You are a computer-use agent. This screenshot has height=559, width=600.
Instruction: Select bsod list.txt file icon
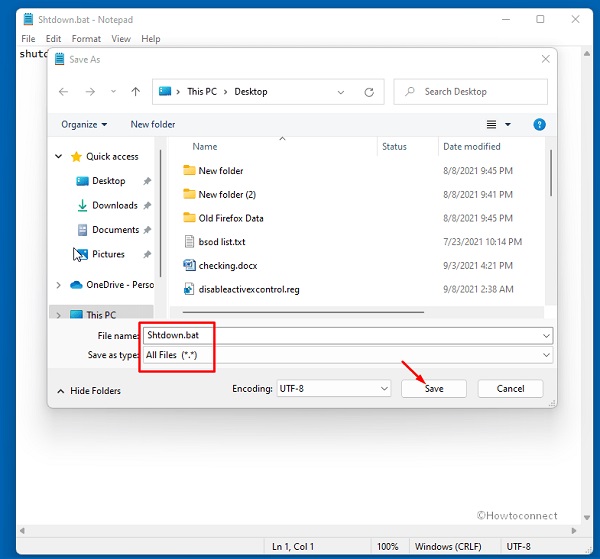[x=189, y=242]
